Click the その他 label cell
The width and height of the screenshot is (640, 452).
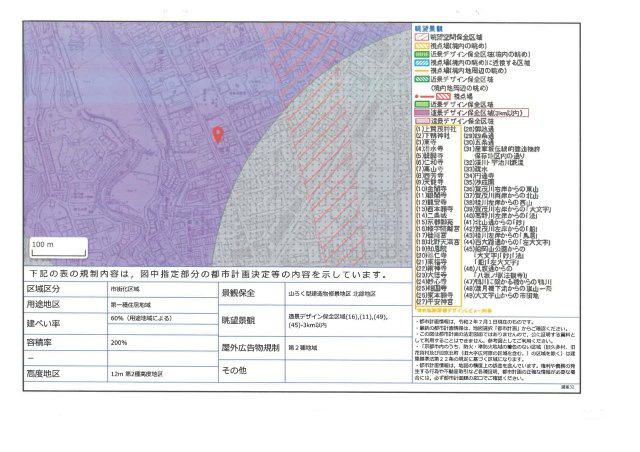click(x=251, y=371)
